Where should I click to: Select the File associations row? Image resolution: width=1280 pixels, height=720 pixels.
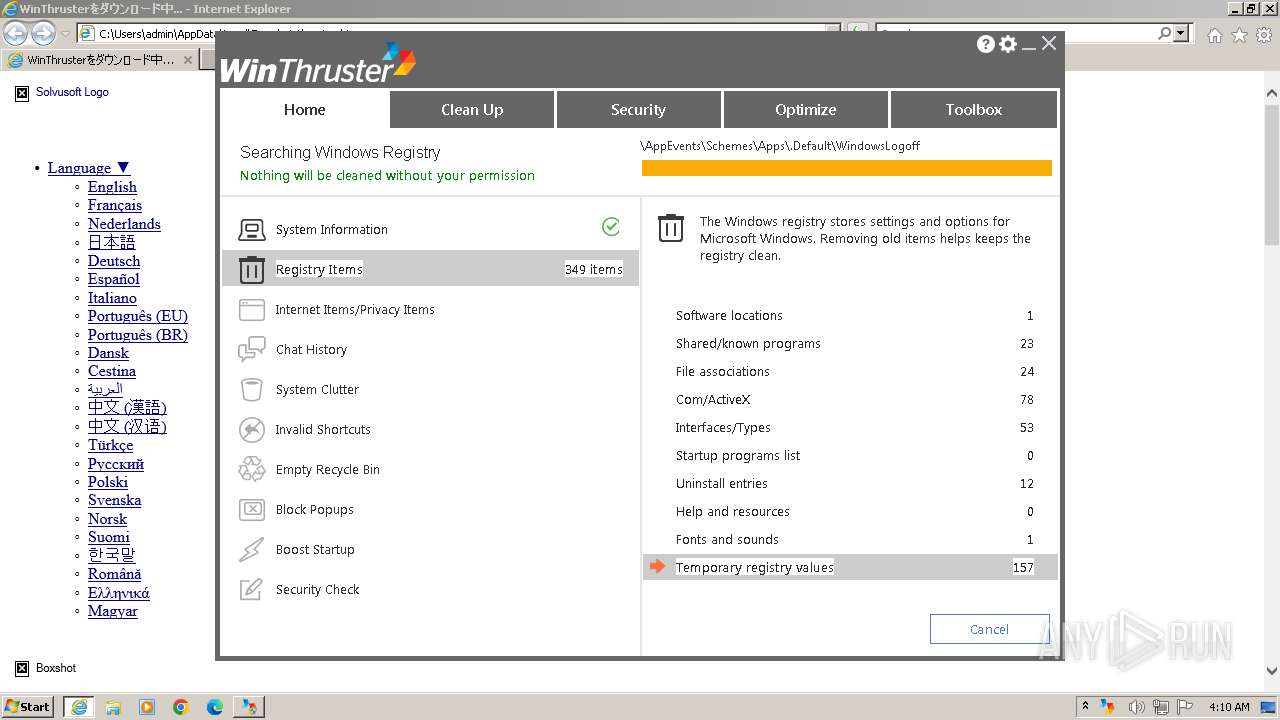[850, 371]
